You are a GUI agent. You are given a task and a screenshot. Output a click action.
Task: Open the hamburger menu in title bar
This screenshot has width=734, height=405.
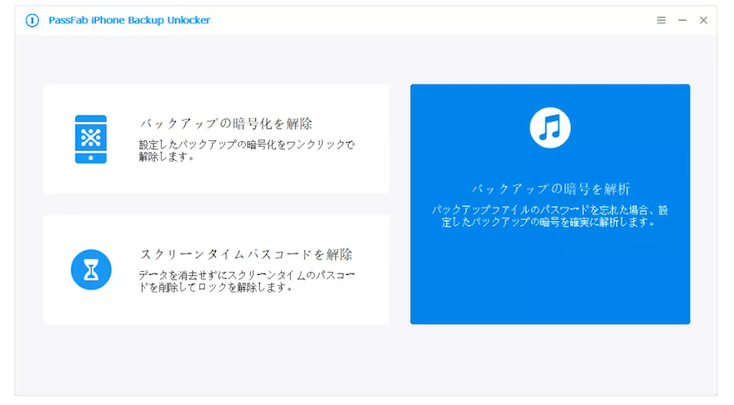pyautogui.click(x=661, y=20)
